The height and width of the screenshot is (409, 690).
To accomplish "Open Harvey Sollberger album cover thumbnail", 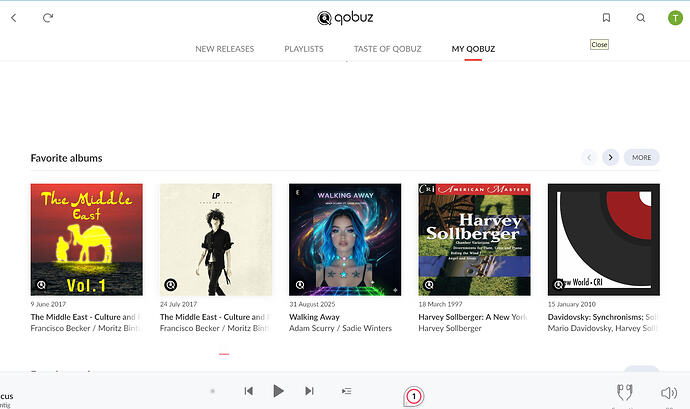I will tap(474, 239).
